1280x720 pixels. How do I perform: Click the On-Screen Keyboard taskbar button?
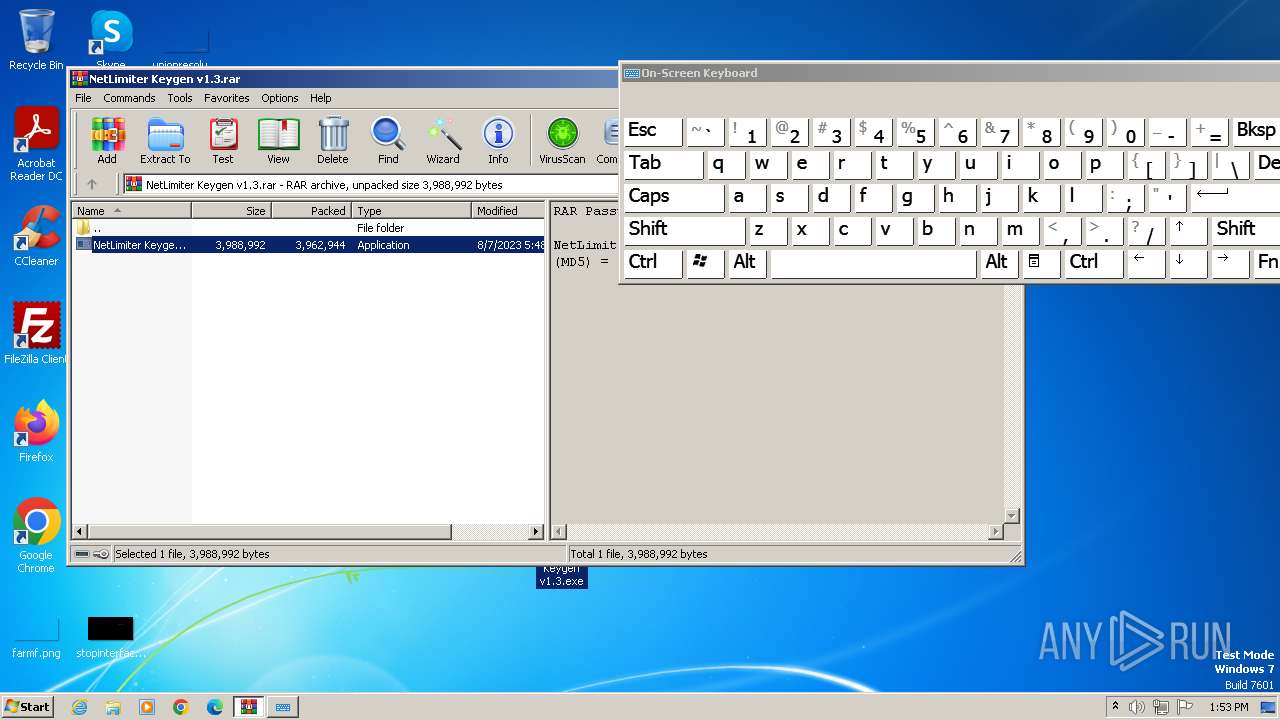[x=283, y=707]
